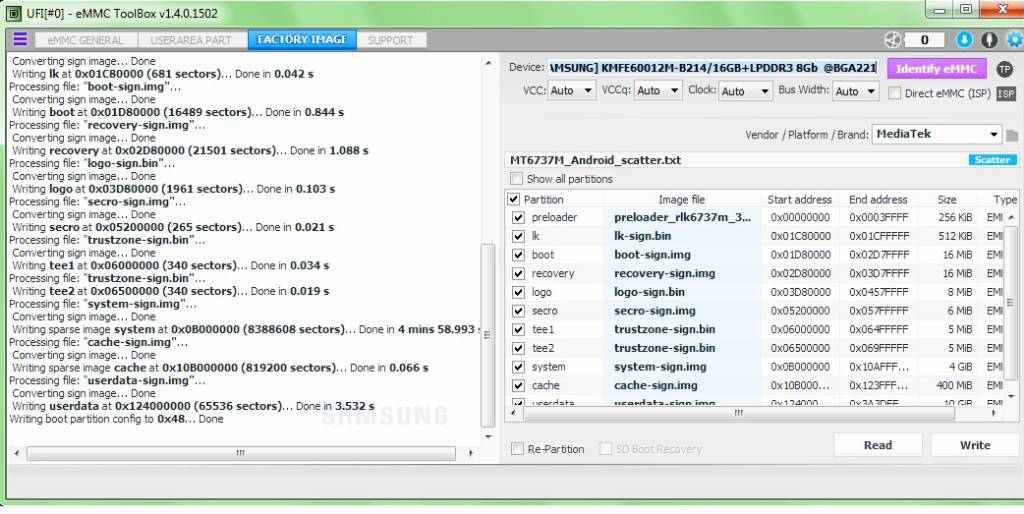Uncheck the boot partition checkbox

click(519, 255)
